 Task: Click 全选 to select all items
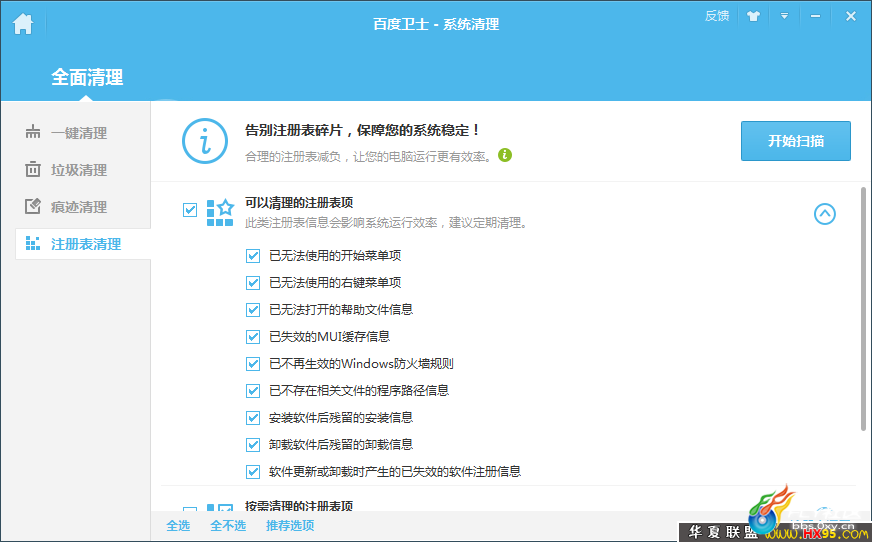pos(178,525)
